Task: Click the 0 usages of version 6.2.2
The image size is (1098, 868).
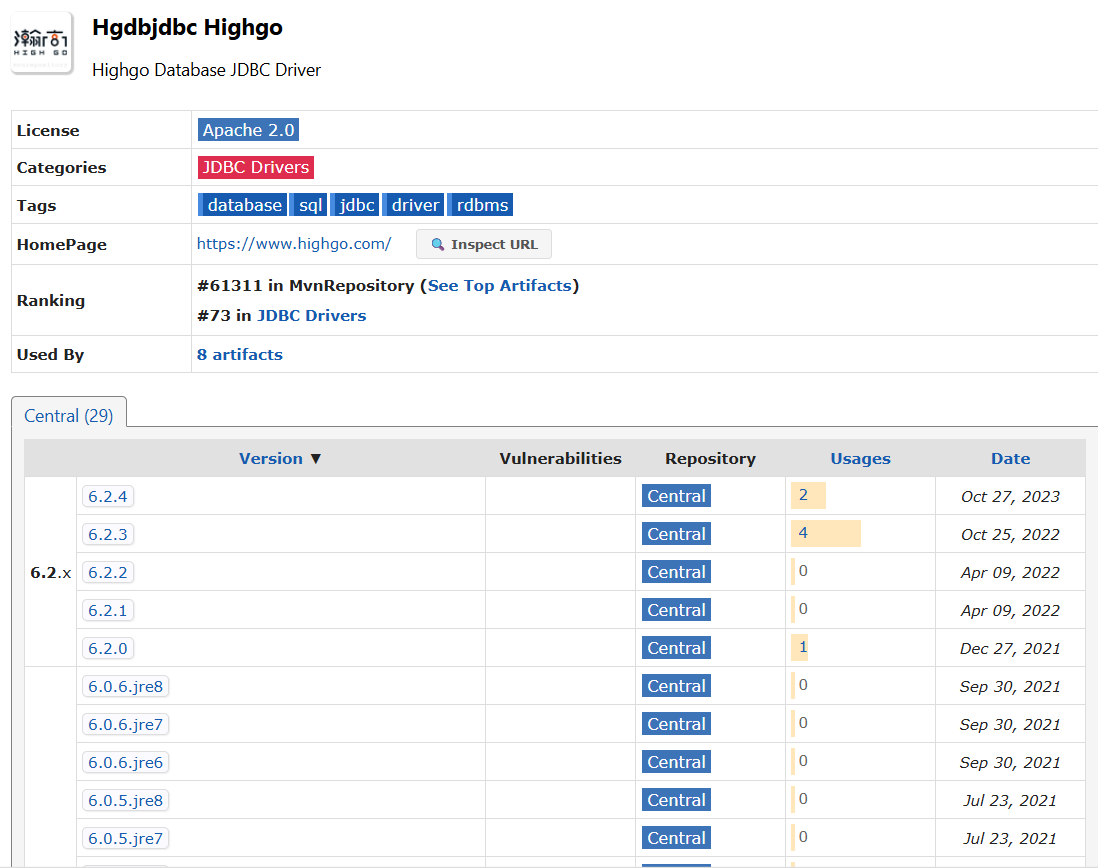Action: tap(803, 570)
